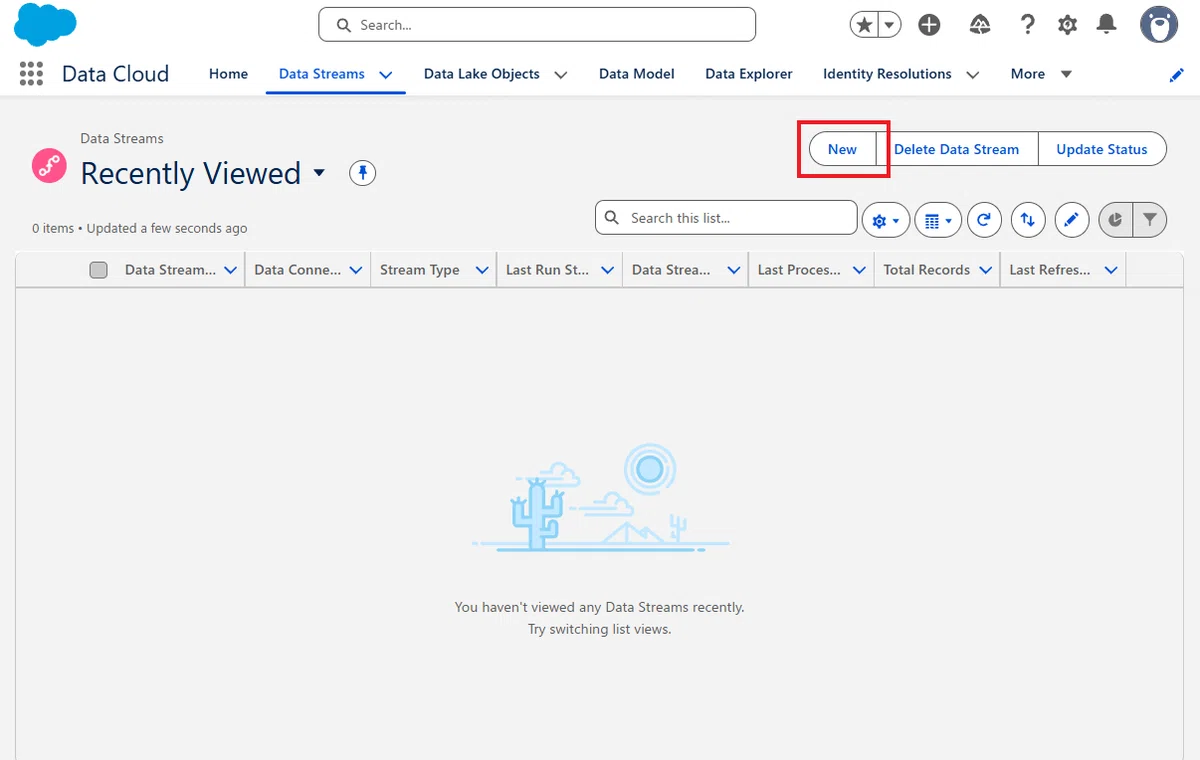1200x760 pixels.
Task: Open the Total Records column menu
Action: point(986,270)
